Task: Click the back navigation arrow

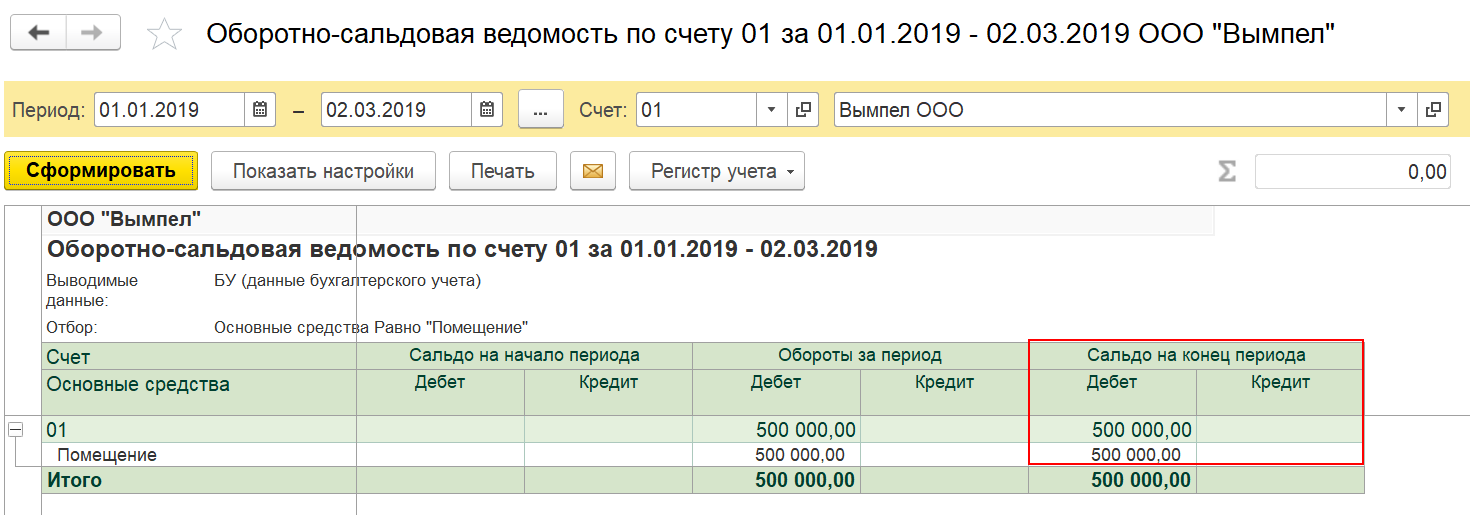Action: [x=39, y=33]
